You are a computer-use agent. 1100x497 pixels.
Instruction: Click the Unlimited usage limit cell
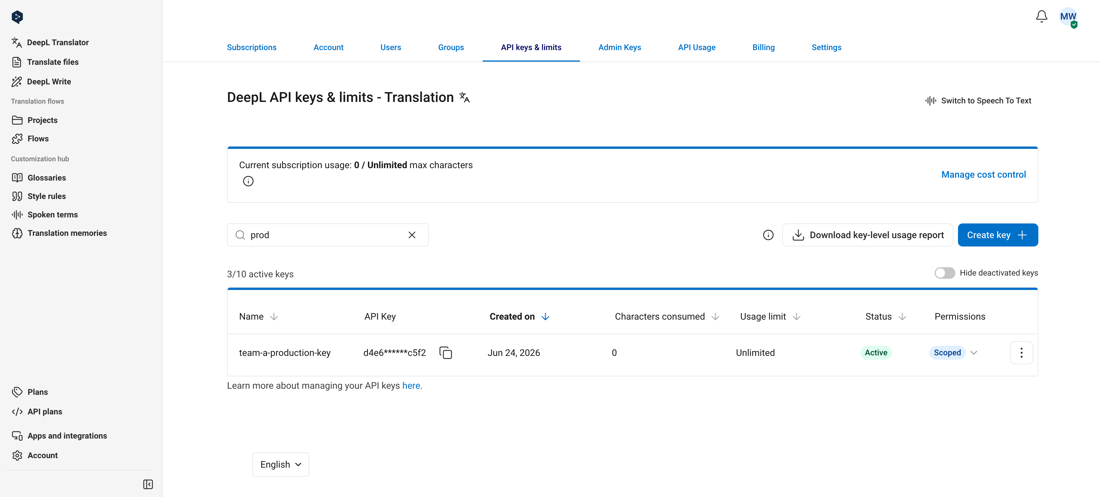[756, 353]
